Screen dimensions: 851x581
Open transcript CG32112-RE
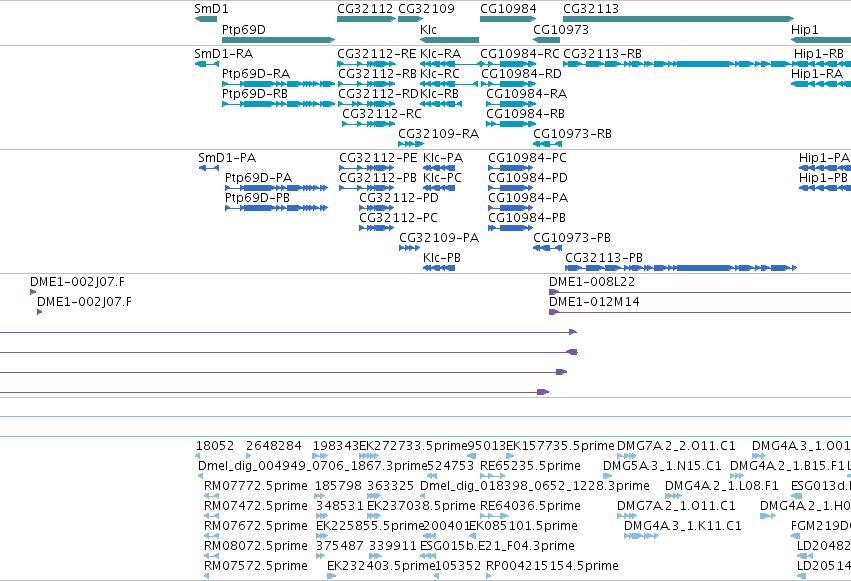tap(377, 54)
